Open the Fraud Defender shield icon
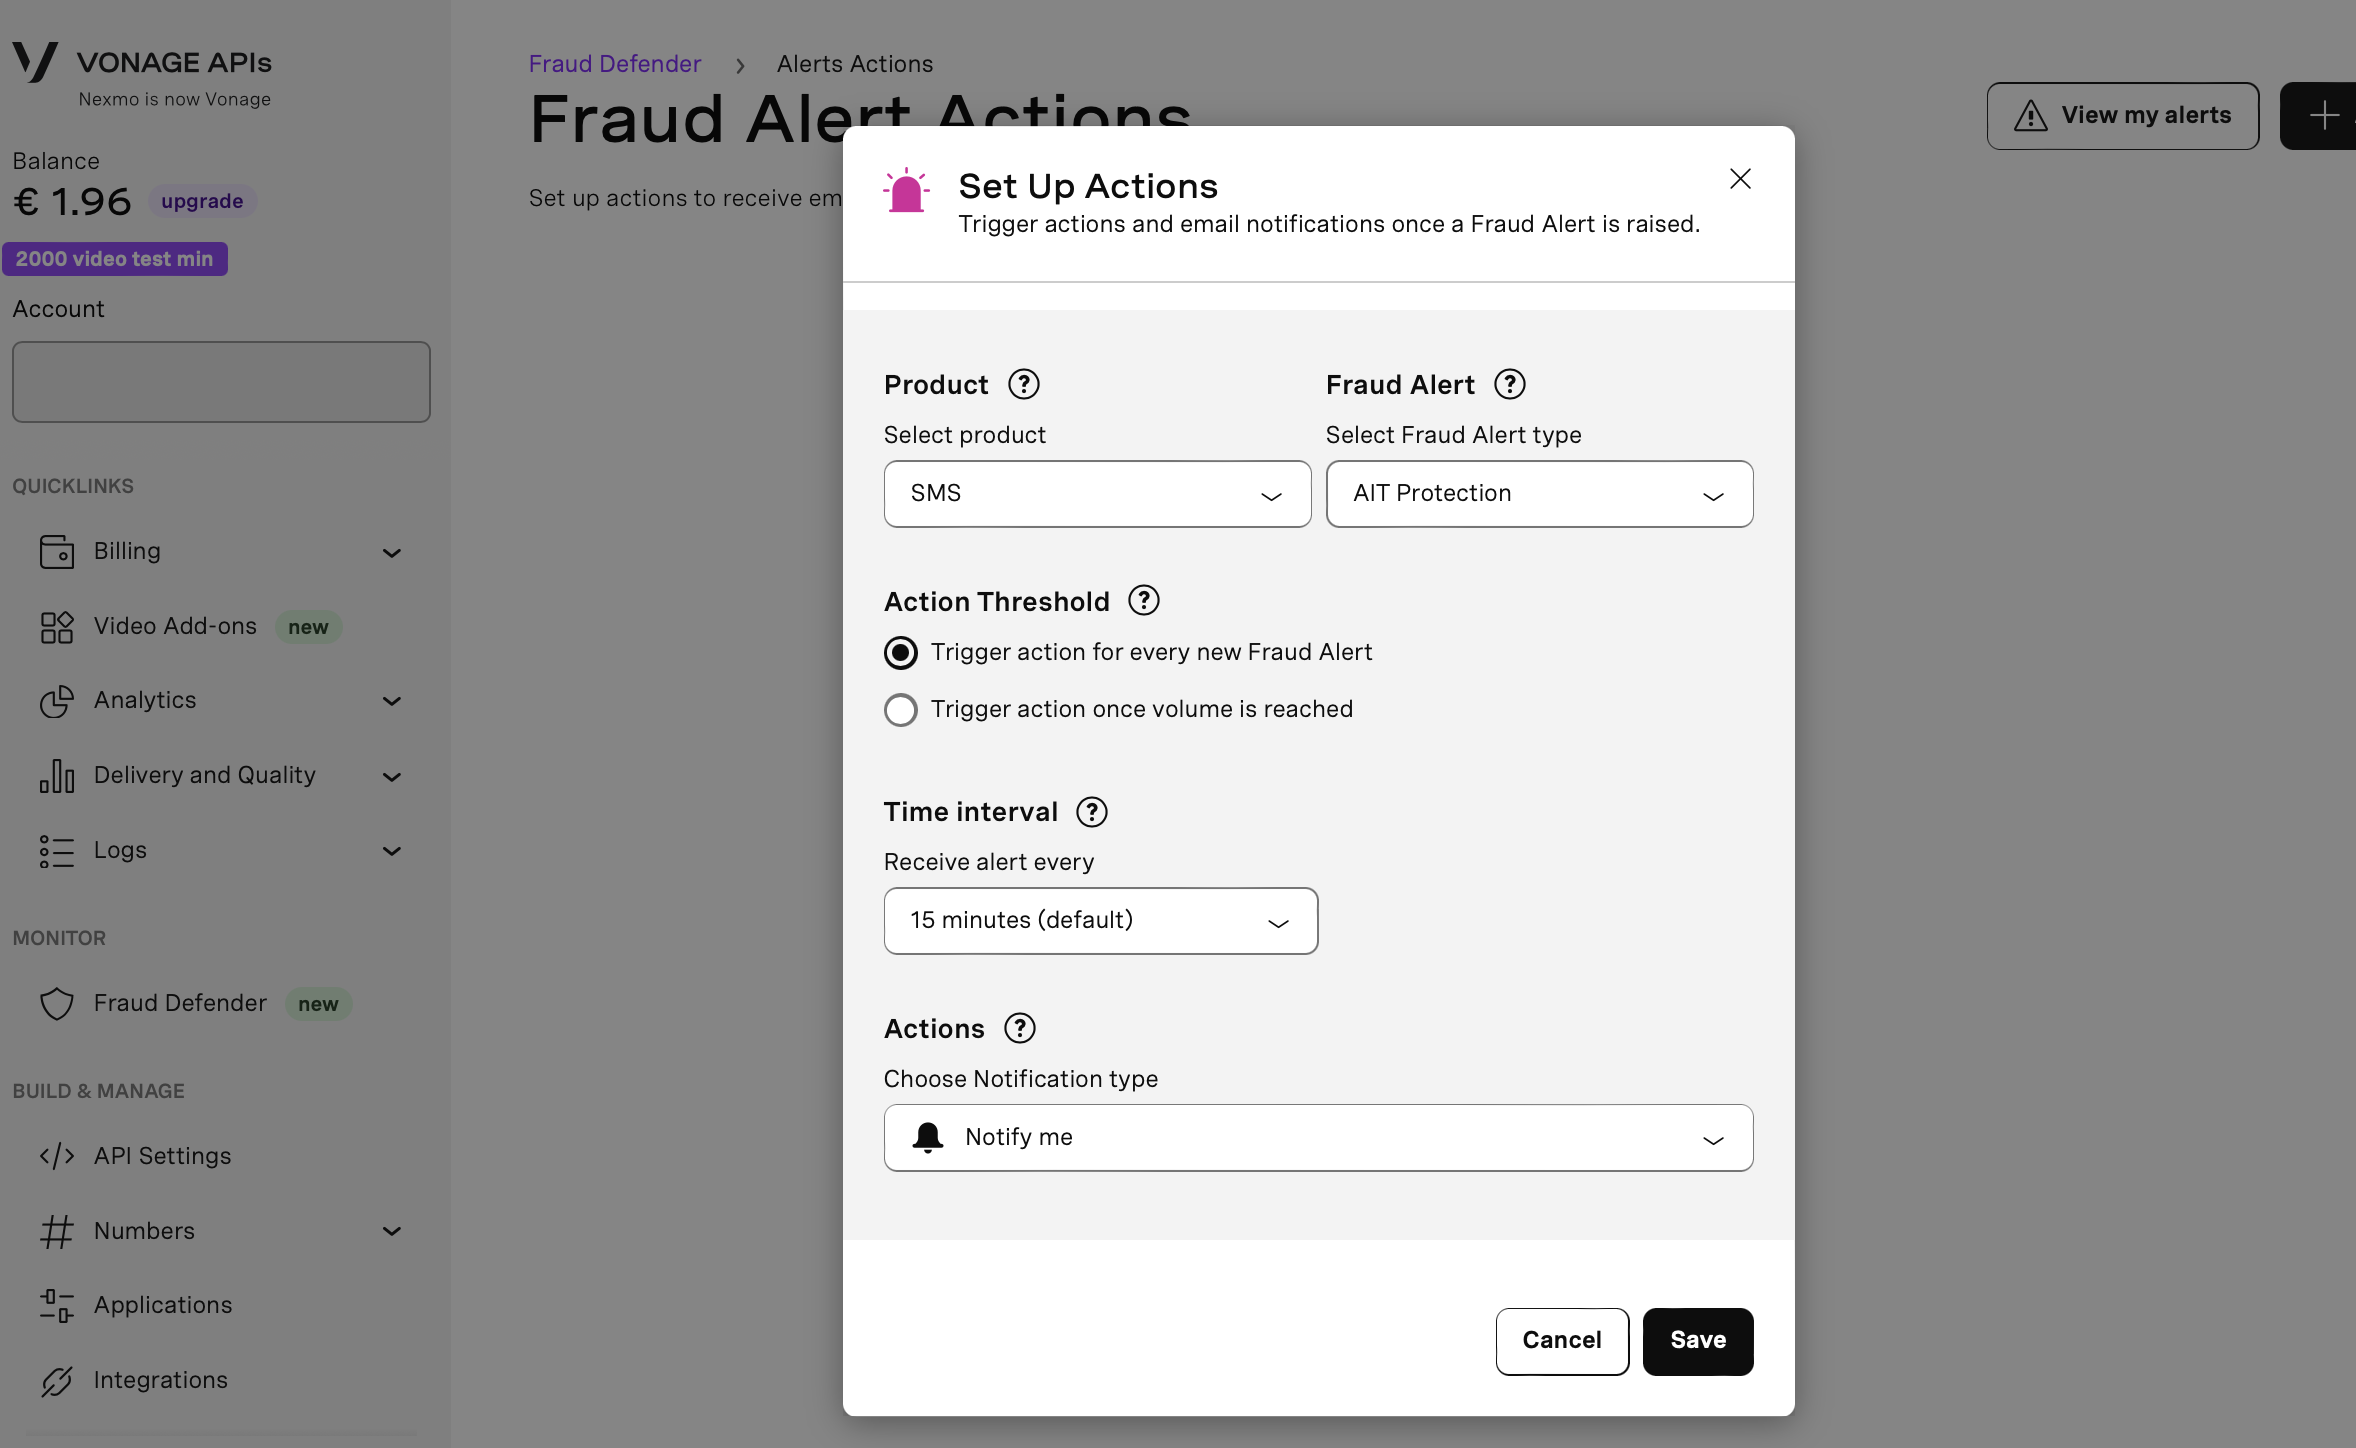Screen dimensions: 2356x1448 pyautogui.click(x=56, y=1004)
